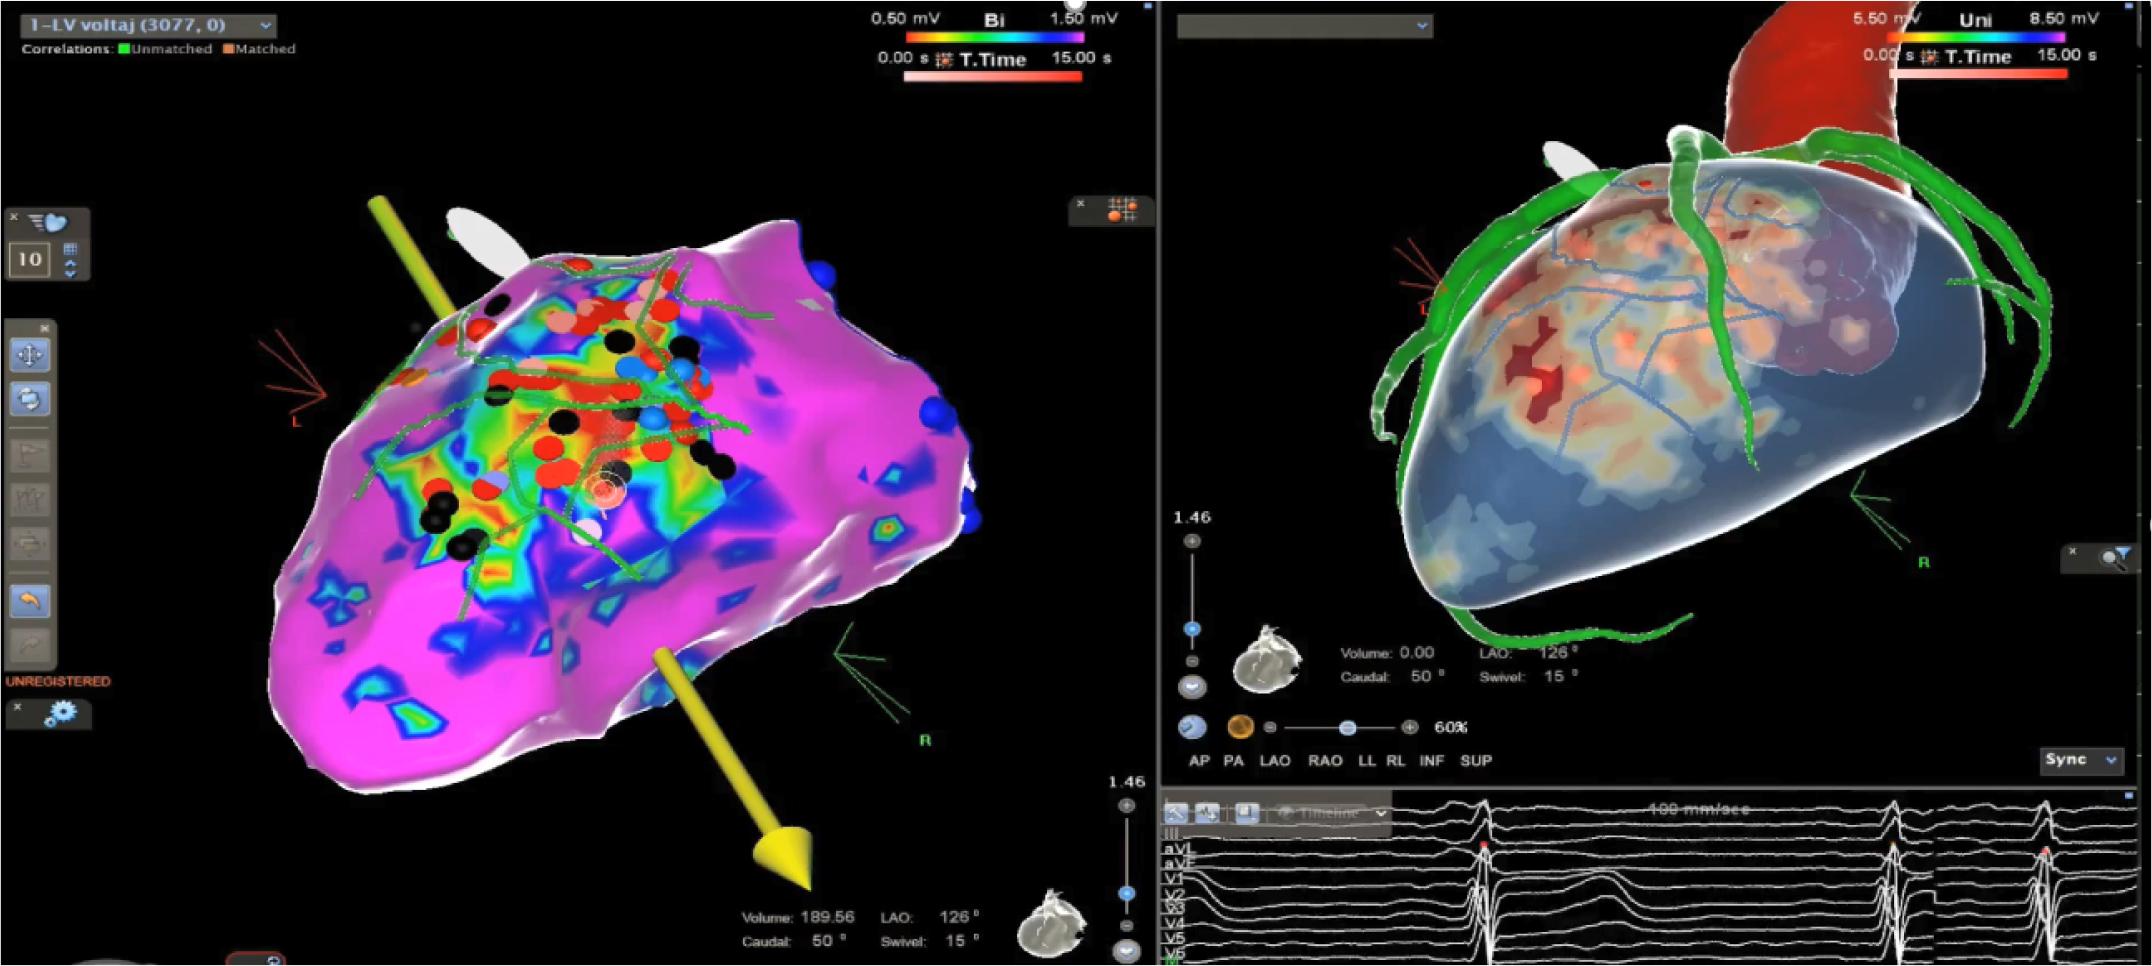Click the orange sphere transparency icon
Image resolution: width=2152 pixels, height=966 pixels.
[1239, 727]
